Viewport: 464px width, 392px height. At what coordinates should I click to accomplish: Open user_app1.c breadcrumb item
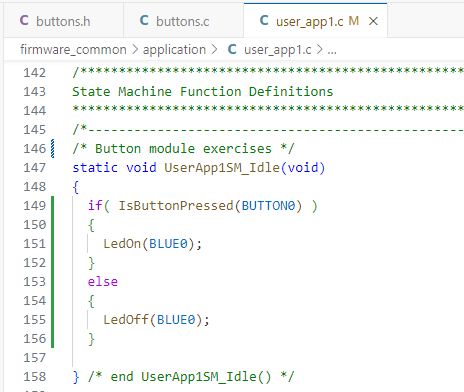278,50
